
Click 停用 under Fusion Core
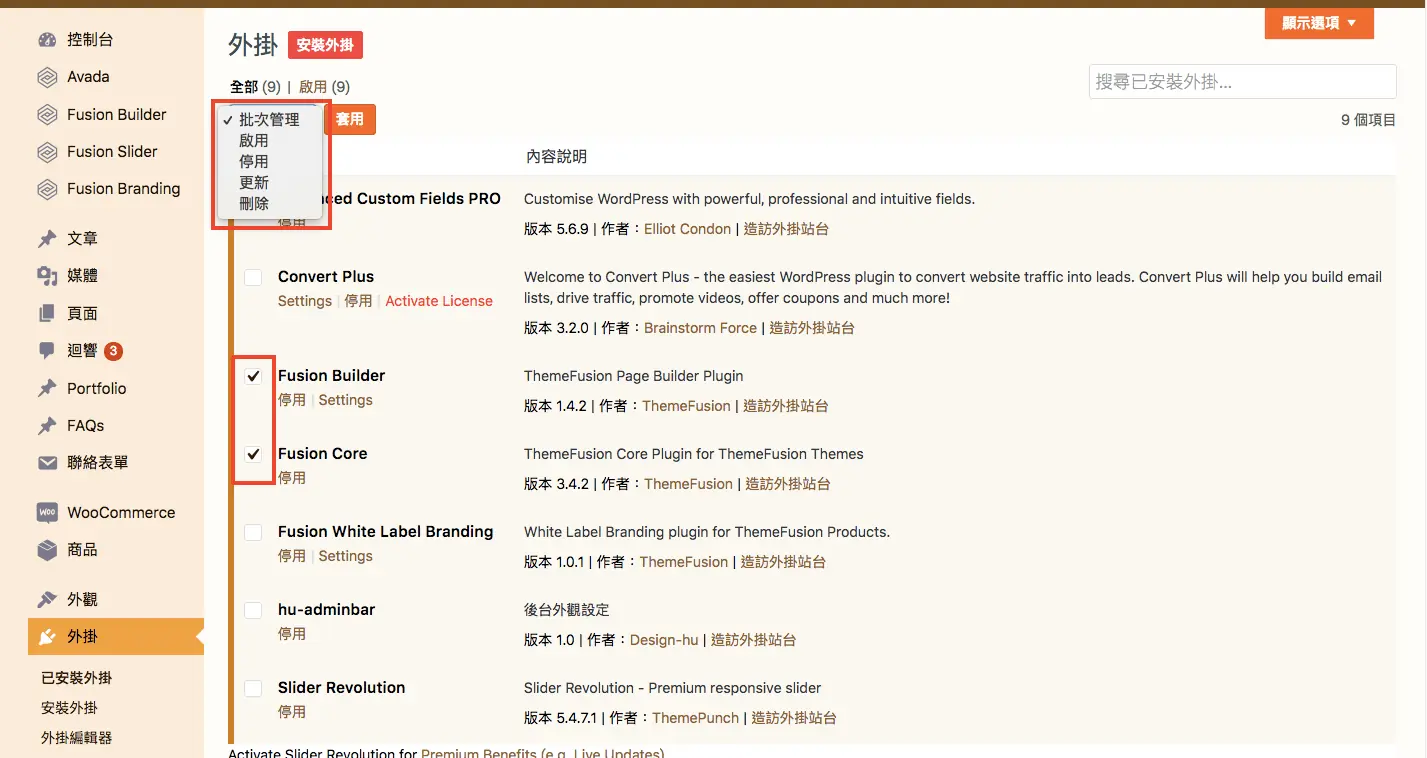292,478
